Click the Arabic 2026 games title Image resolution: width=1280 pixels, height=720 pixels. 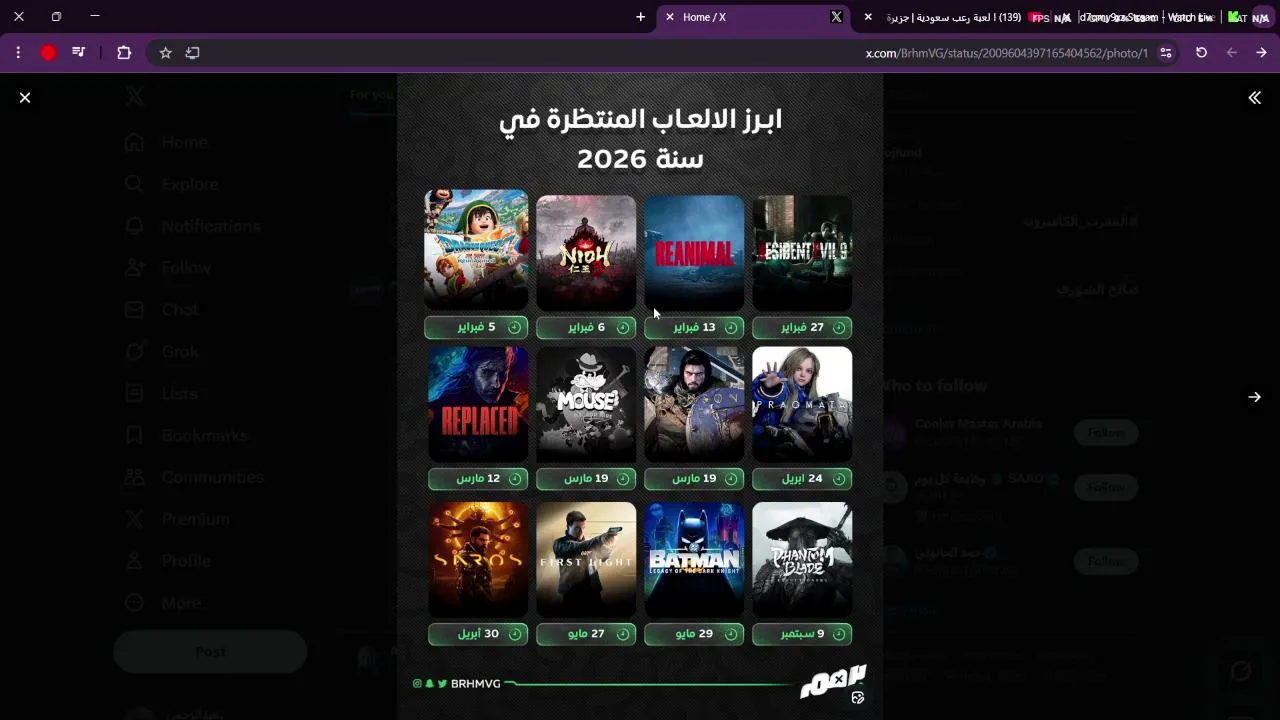640,138
